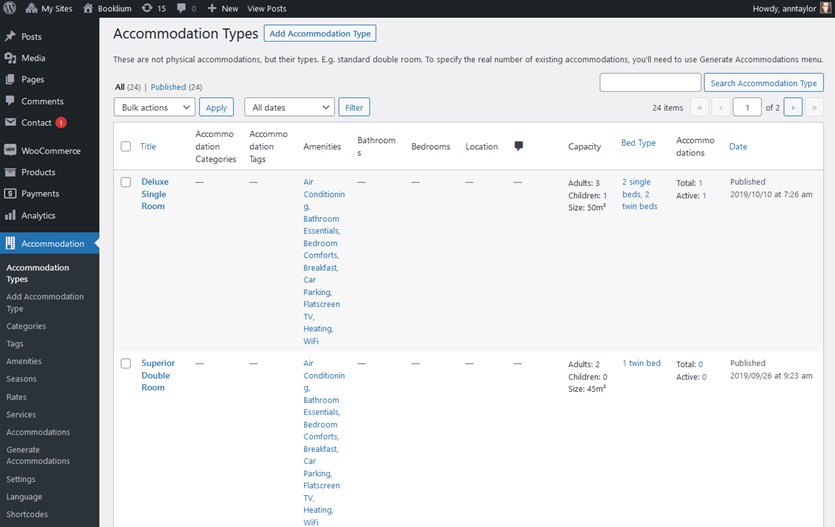Go to Rates submenu

click(17, 397)
